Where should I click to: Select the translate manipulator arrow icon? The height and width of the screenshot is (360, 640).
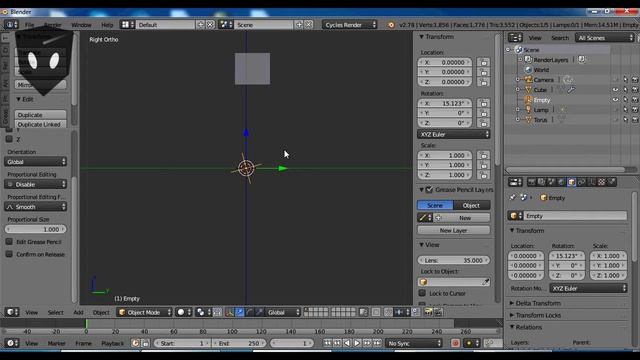(240, 313)
